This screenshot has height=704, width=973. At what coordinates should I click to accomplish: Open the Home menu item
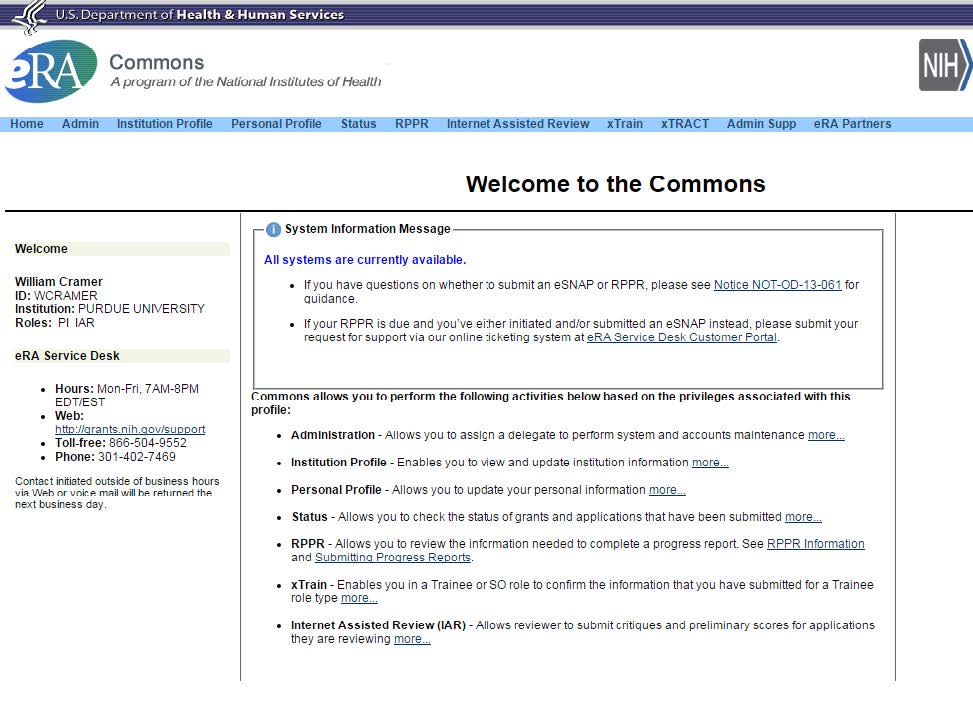pyautogui.click(x=27, y=123)
